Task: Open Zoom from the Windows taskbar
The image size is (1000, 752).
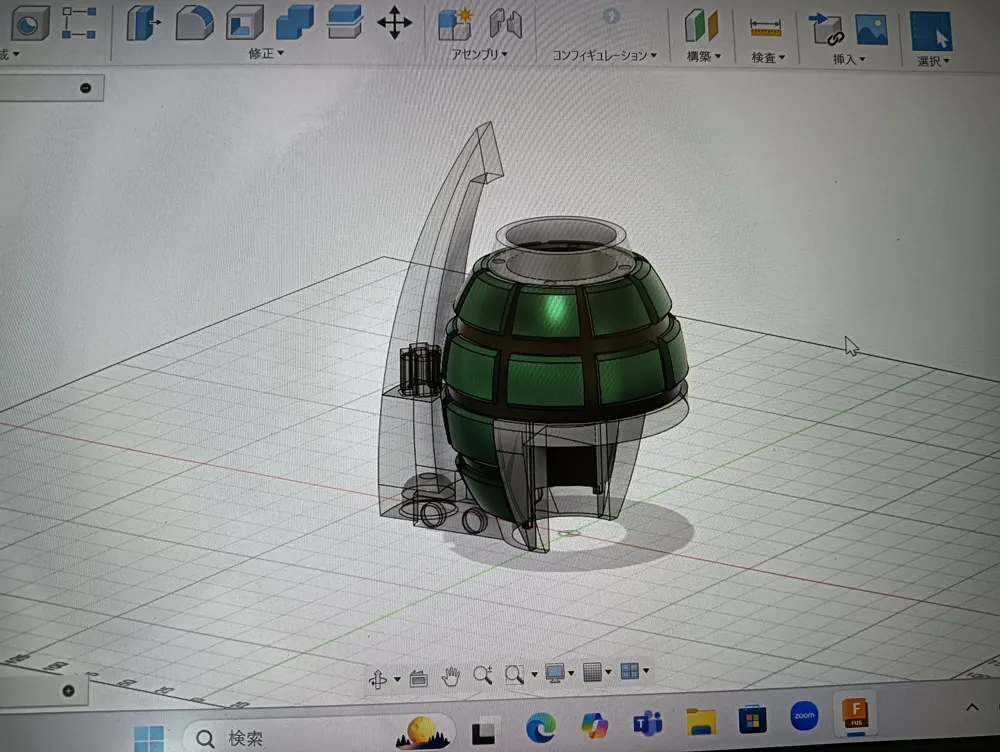Action: [803, 716]
